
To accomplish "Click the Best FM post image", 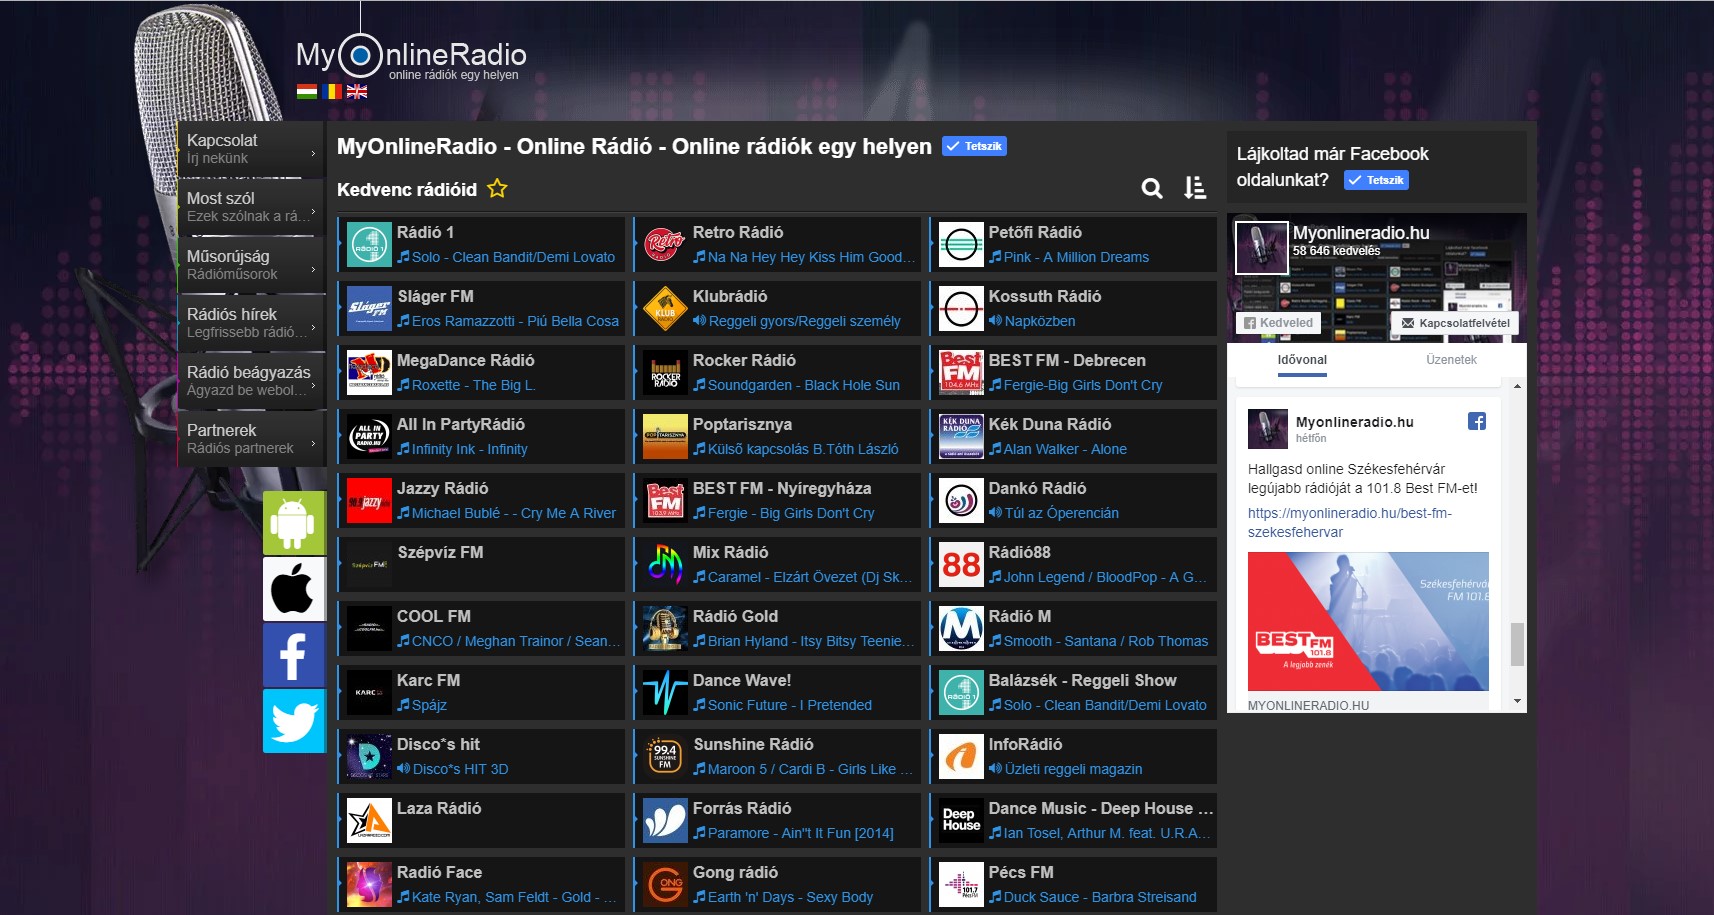I will pos(1368,621).
